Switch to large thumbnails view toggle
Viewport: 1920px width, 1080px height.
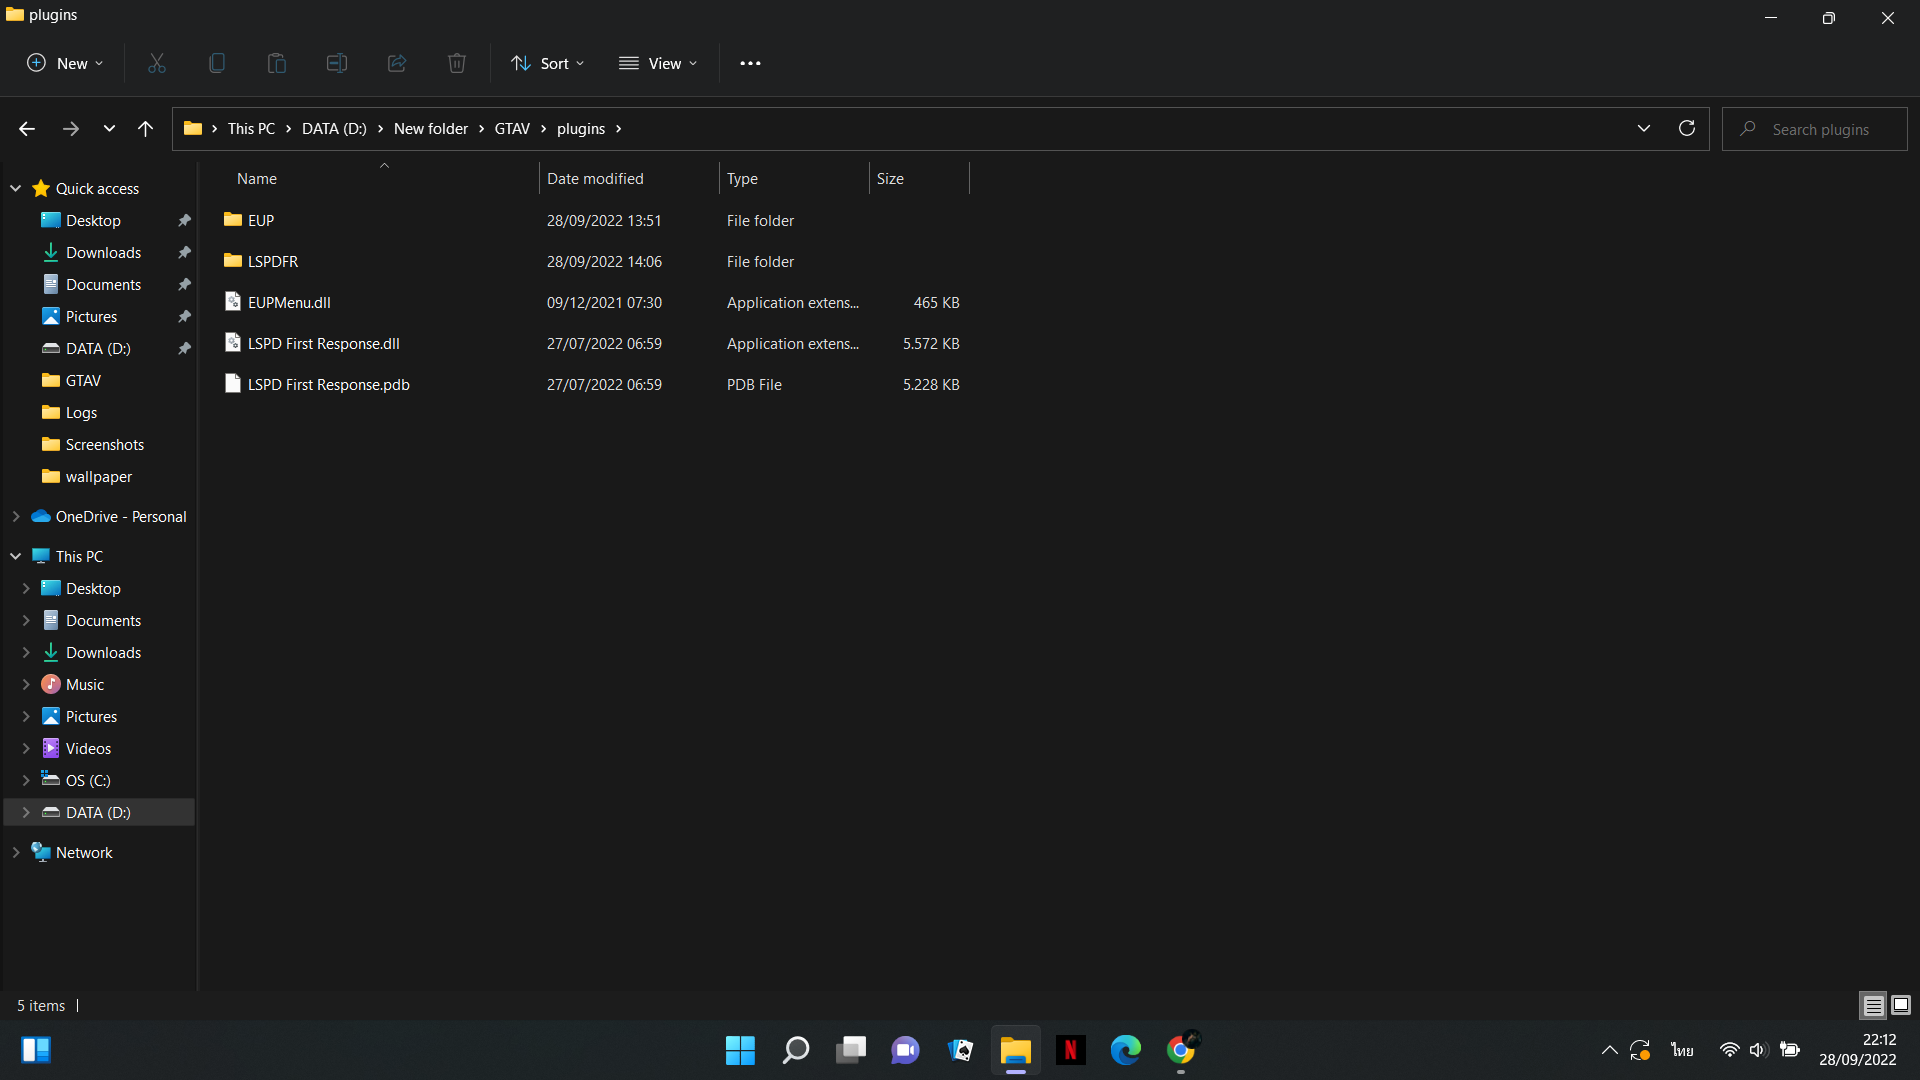1901,1005
